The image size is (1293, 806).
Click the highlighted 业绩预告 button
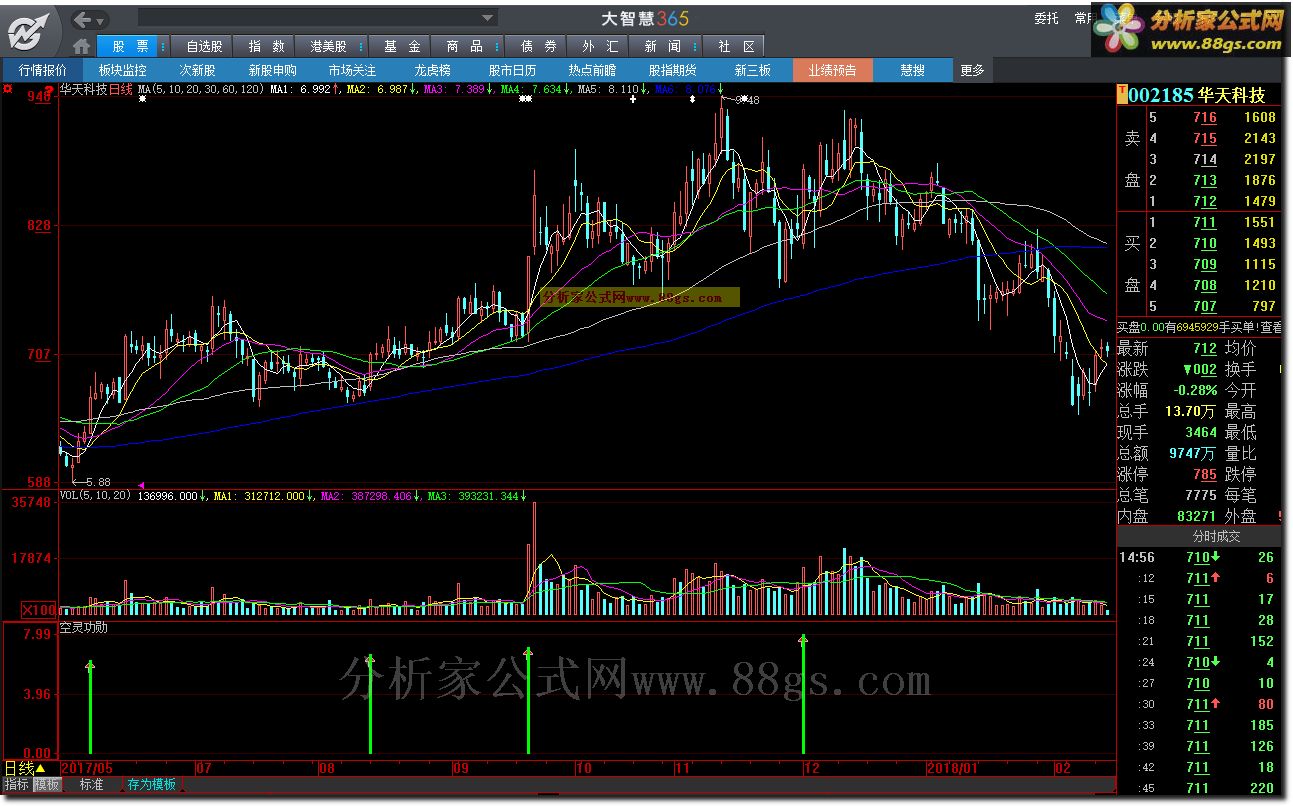(x=832, y=70)
